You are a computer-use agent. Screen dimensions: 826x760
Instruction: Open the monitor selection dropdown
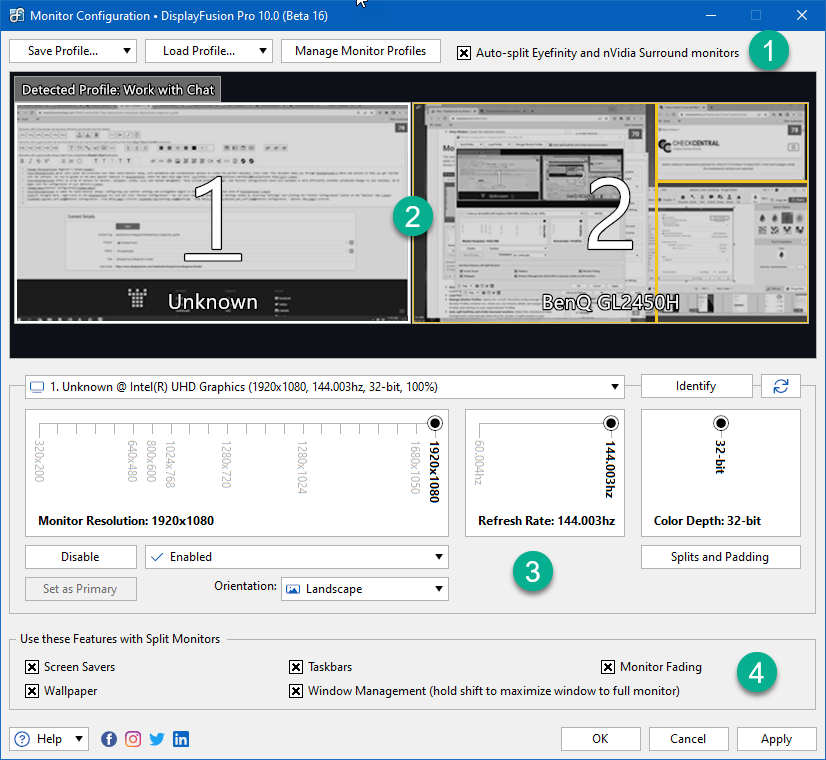(325, 387)
